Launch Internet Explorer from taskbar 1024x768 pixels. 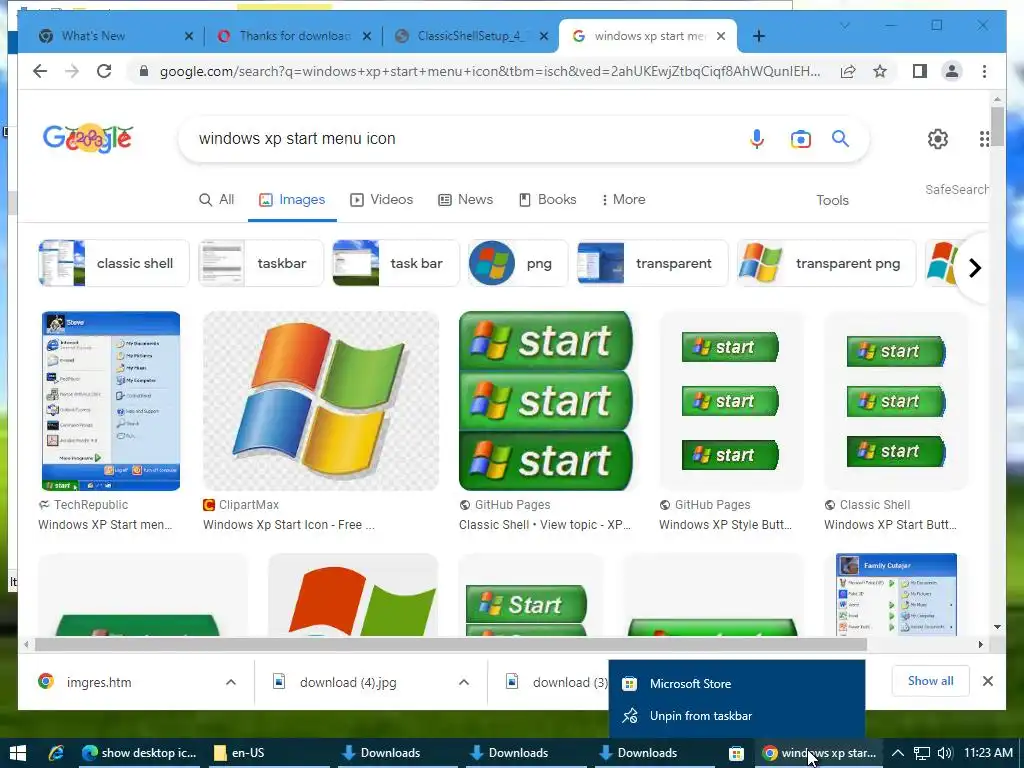coord(56,753)
